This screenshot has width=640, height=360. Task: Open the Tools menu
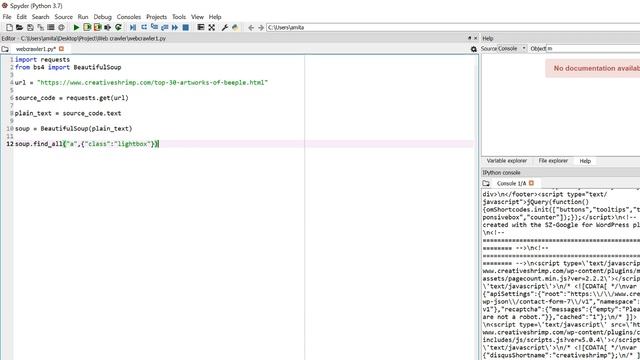(179, 17)
